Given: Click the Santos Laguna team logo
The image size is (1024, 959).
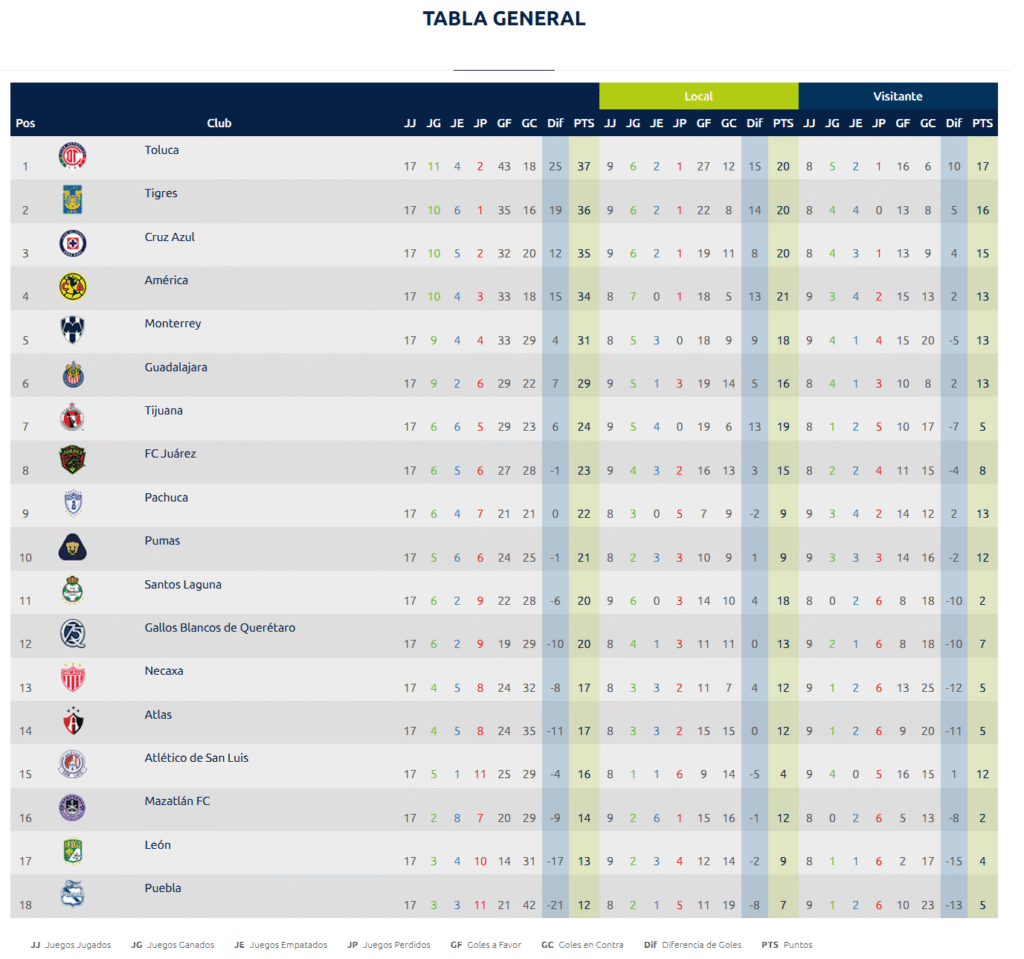Looking at the screenshot, I should pyautogui.click(x=73, y=591).
